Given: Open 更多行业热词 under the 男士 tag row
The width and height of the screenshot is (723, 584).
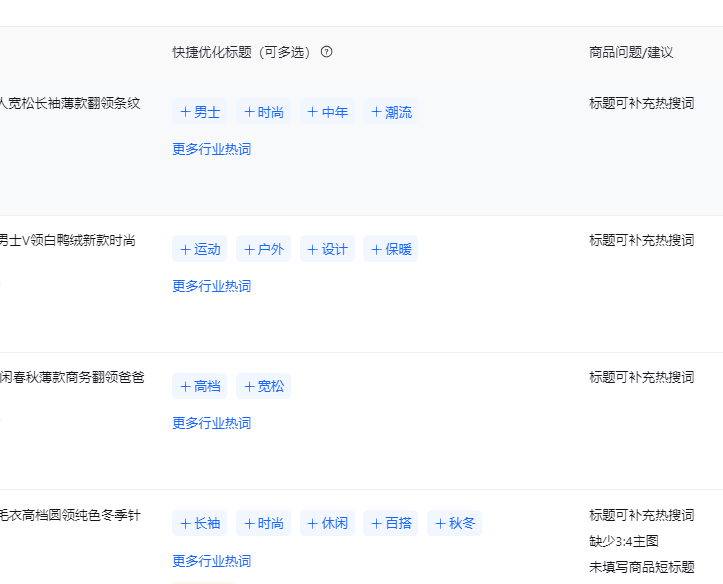Looking at the screenshot, I should pyautogui.click(x=211, y=149).
